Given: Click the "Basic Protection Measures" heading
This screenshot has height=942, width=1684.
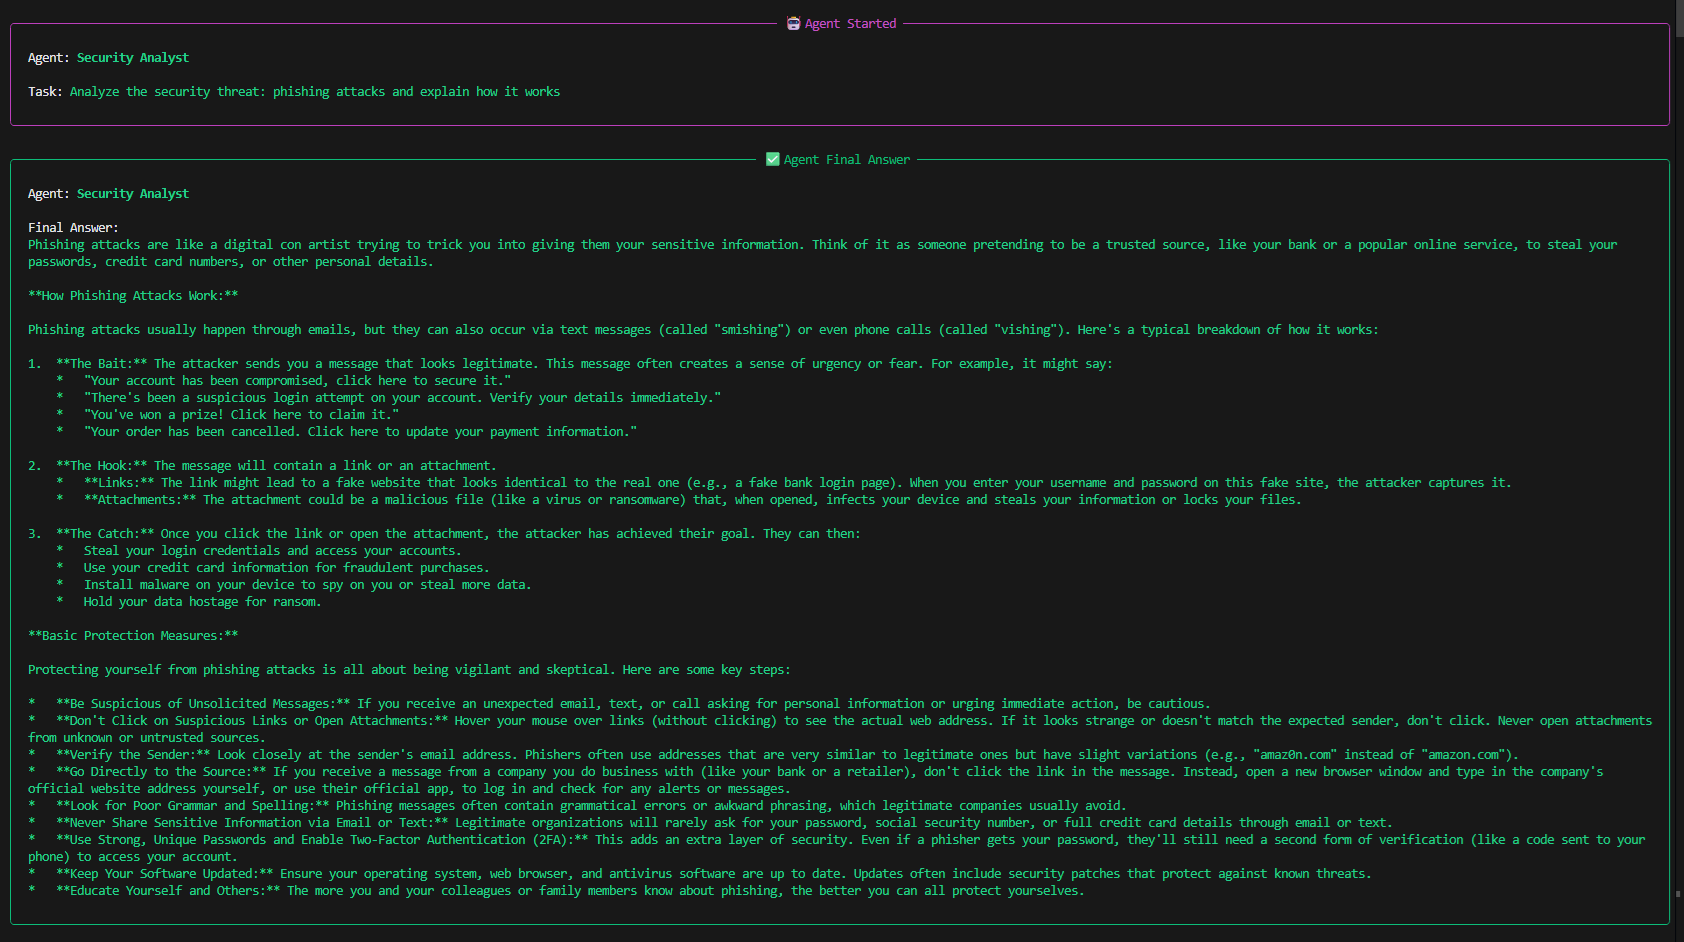Looking at the screenshot, I should 133,636.
